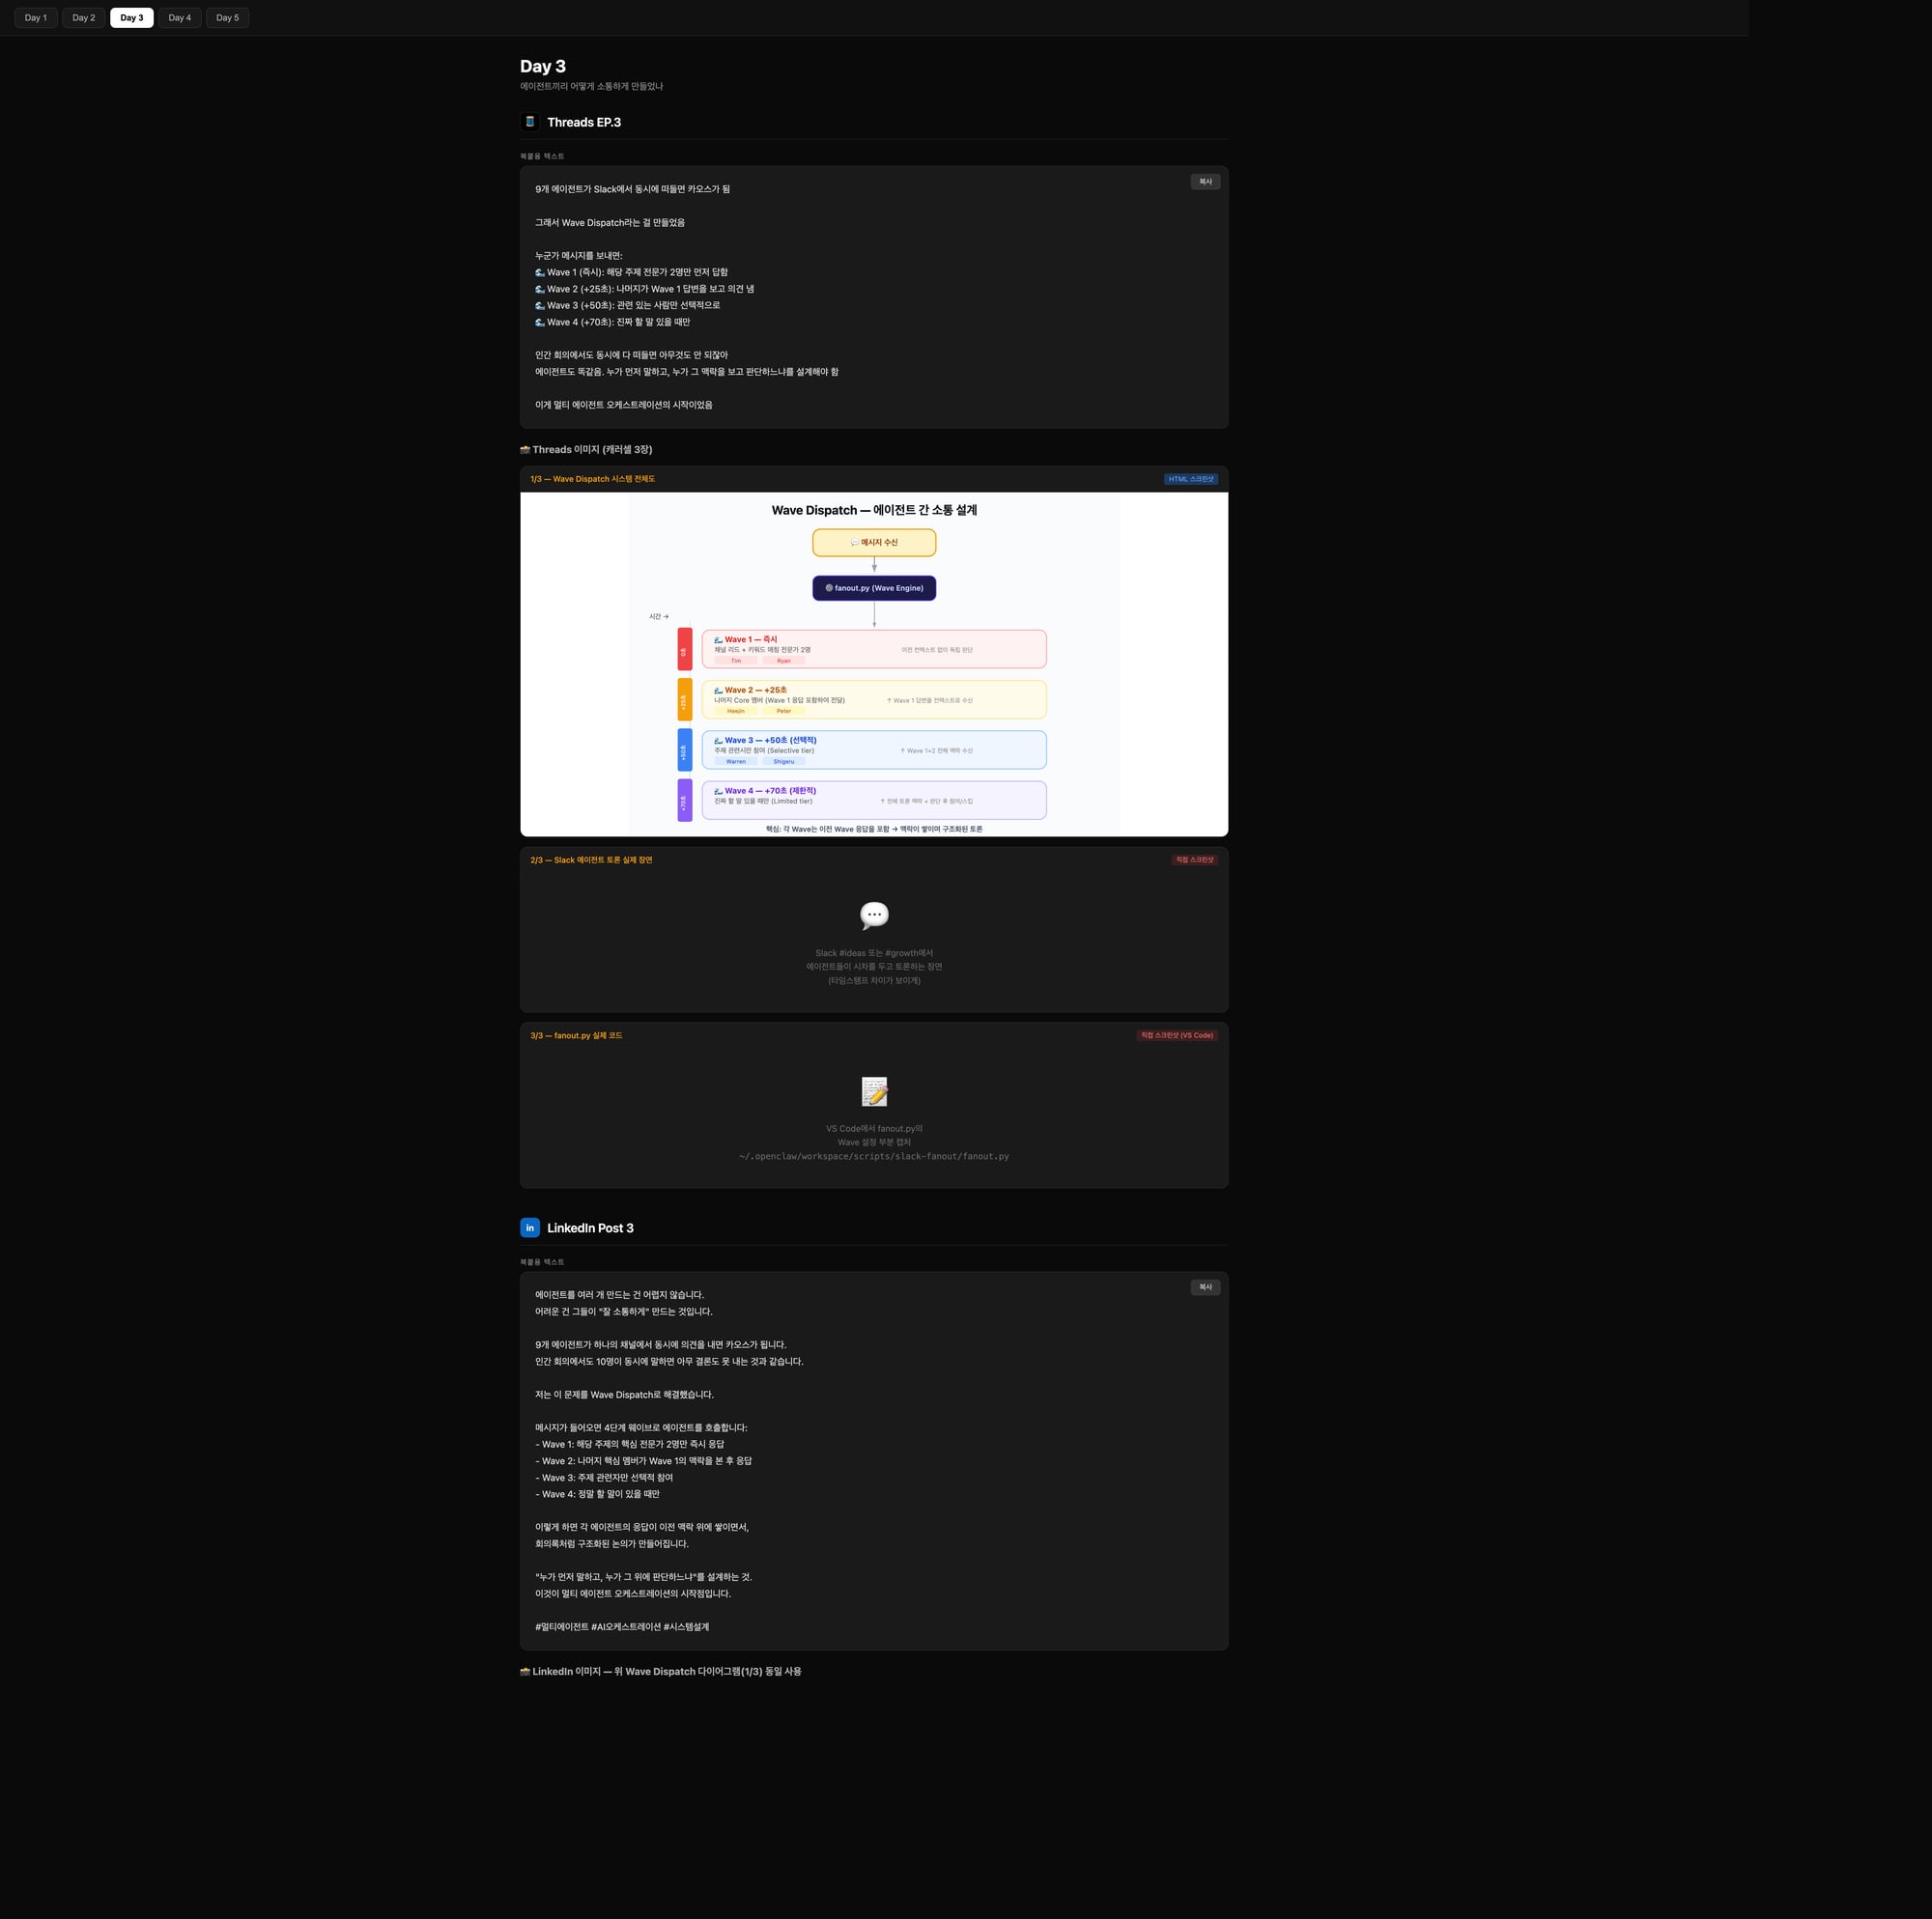Click the 메시지 수신 box in diagram
The image size is (1932, 1919).
873,542
